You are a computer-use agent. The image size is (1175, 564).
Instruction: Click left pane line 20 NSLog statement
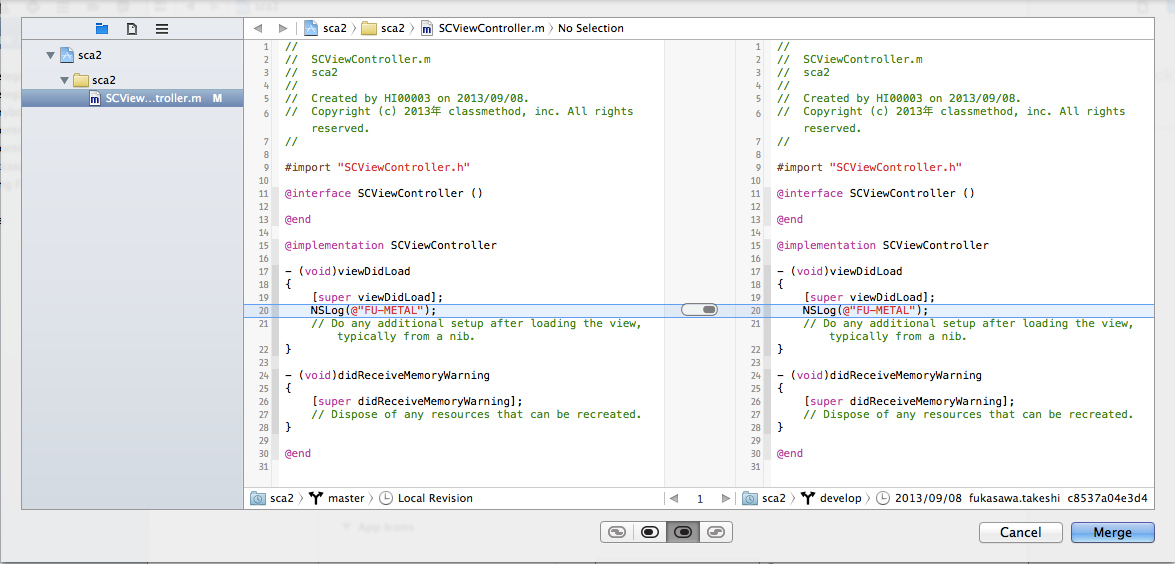click(373, 310)
